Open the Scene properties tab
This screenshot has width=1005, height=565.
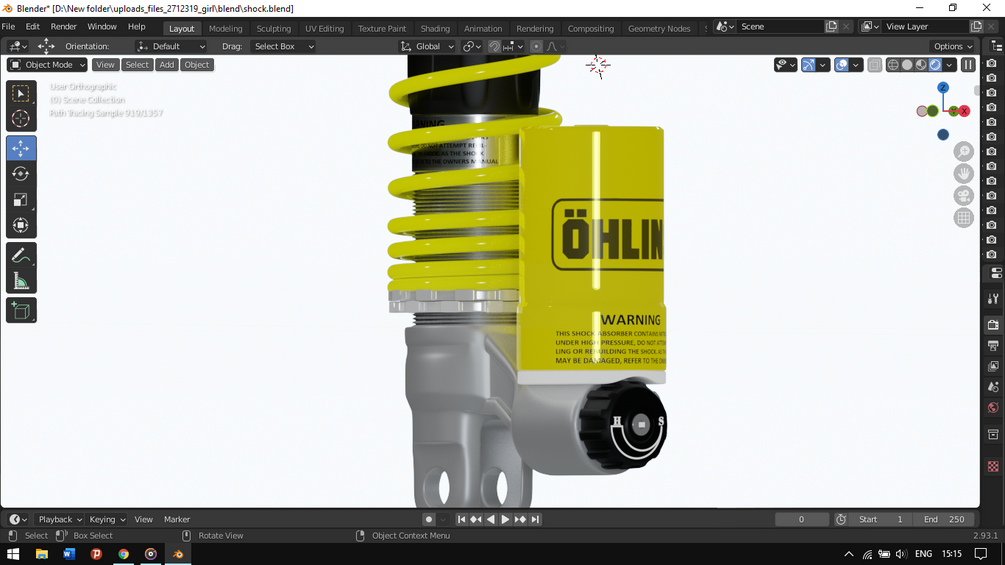[993, 387]
